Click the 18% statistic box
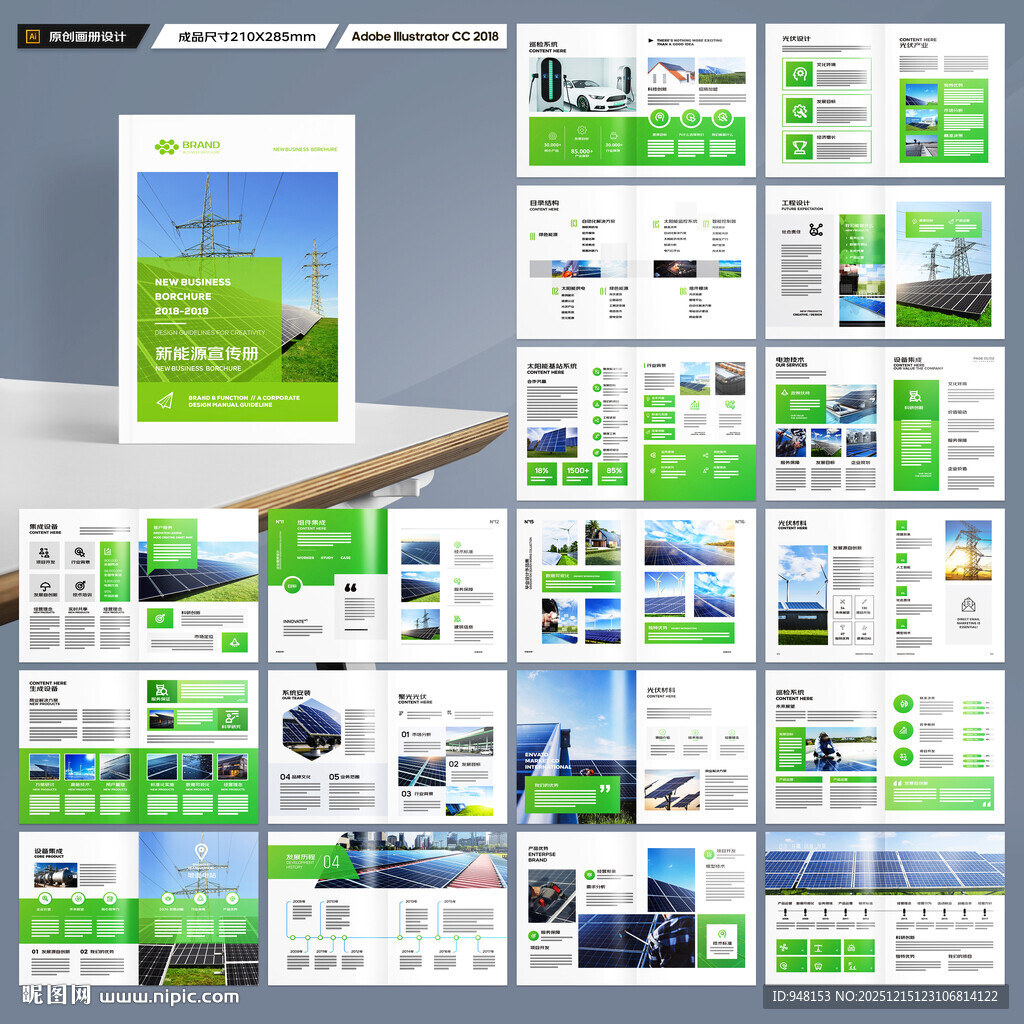 (x=541, y=472)
